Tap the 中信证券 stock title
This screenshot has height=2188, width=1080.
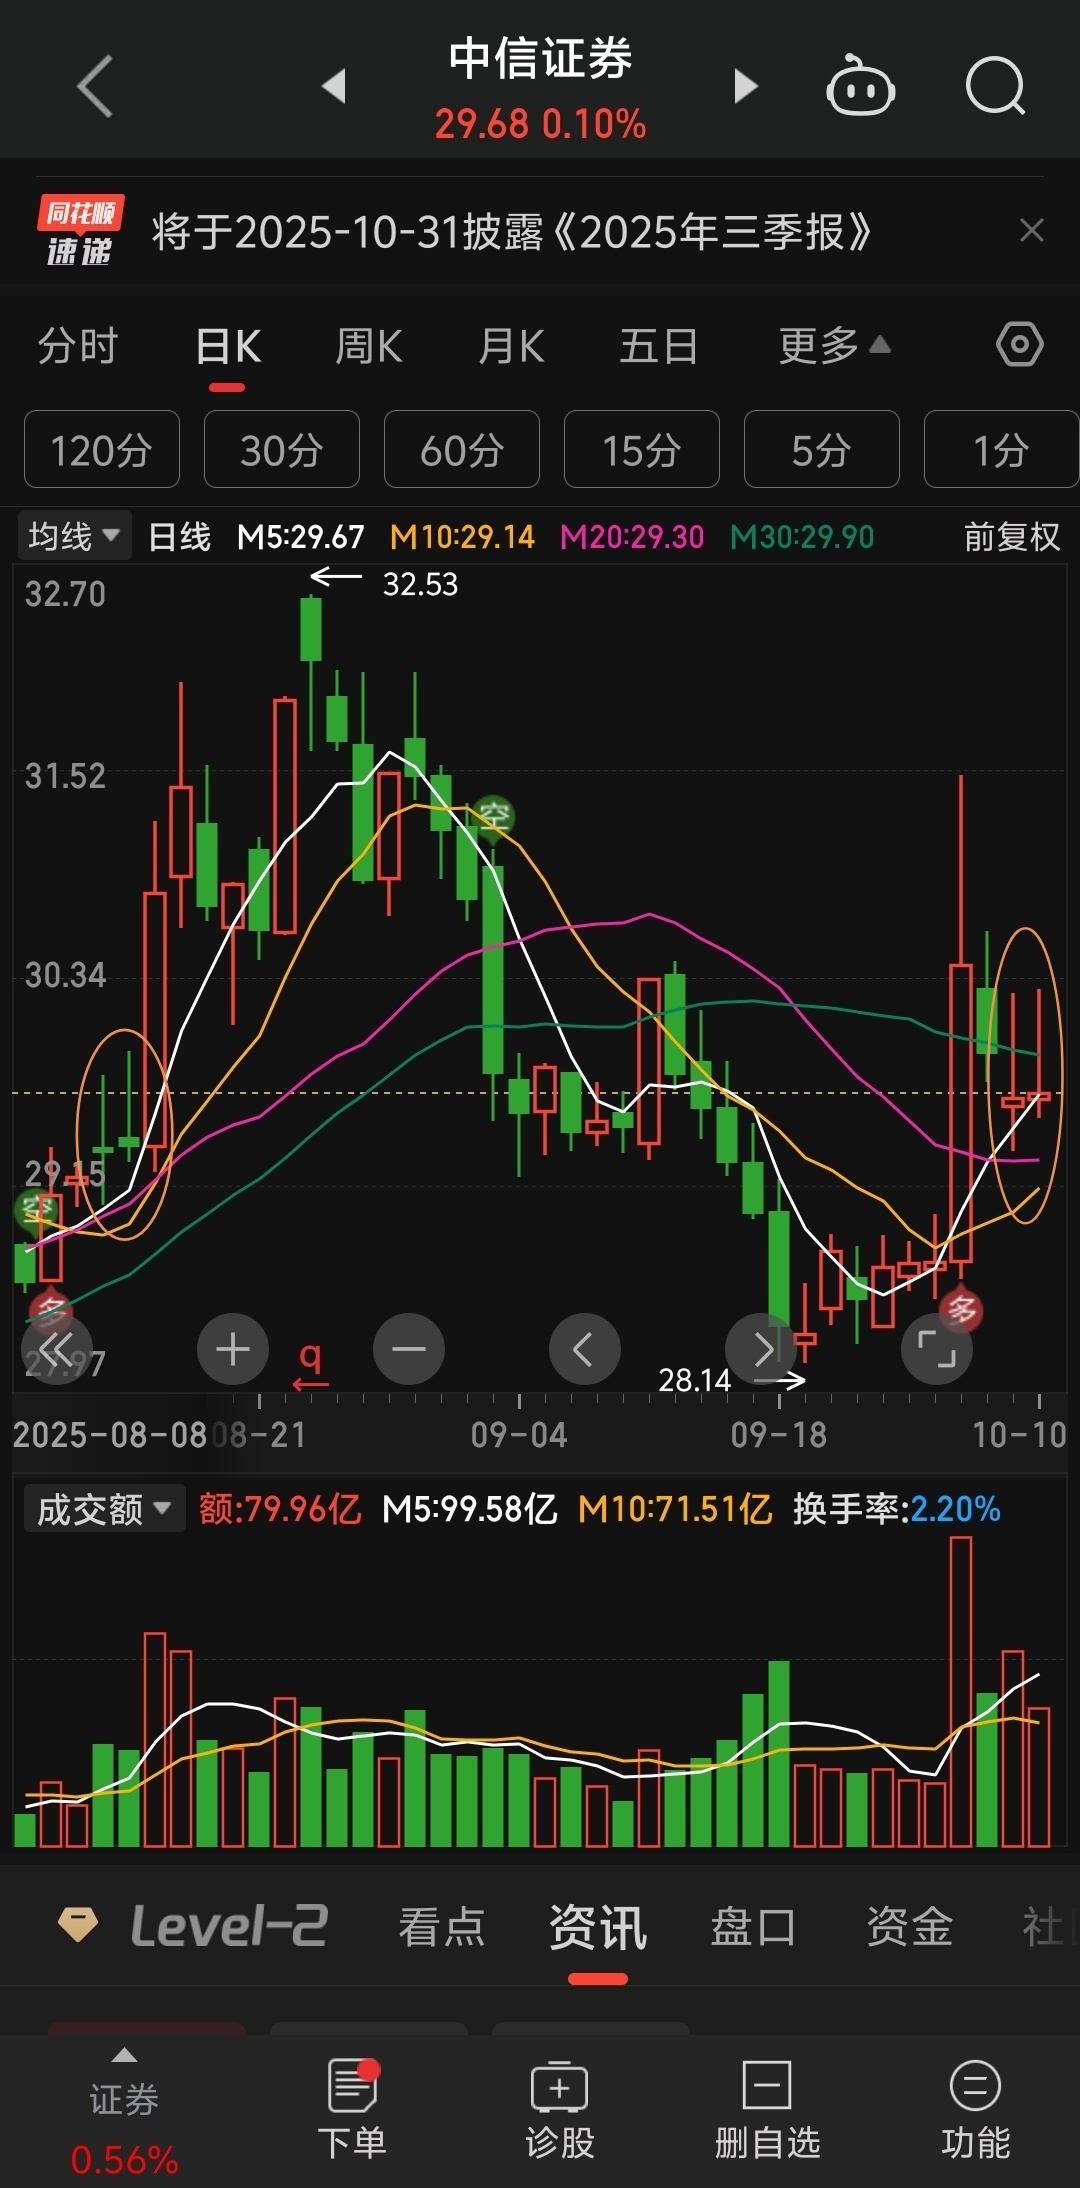(540, 58)
